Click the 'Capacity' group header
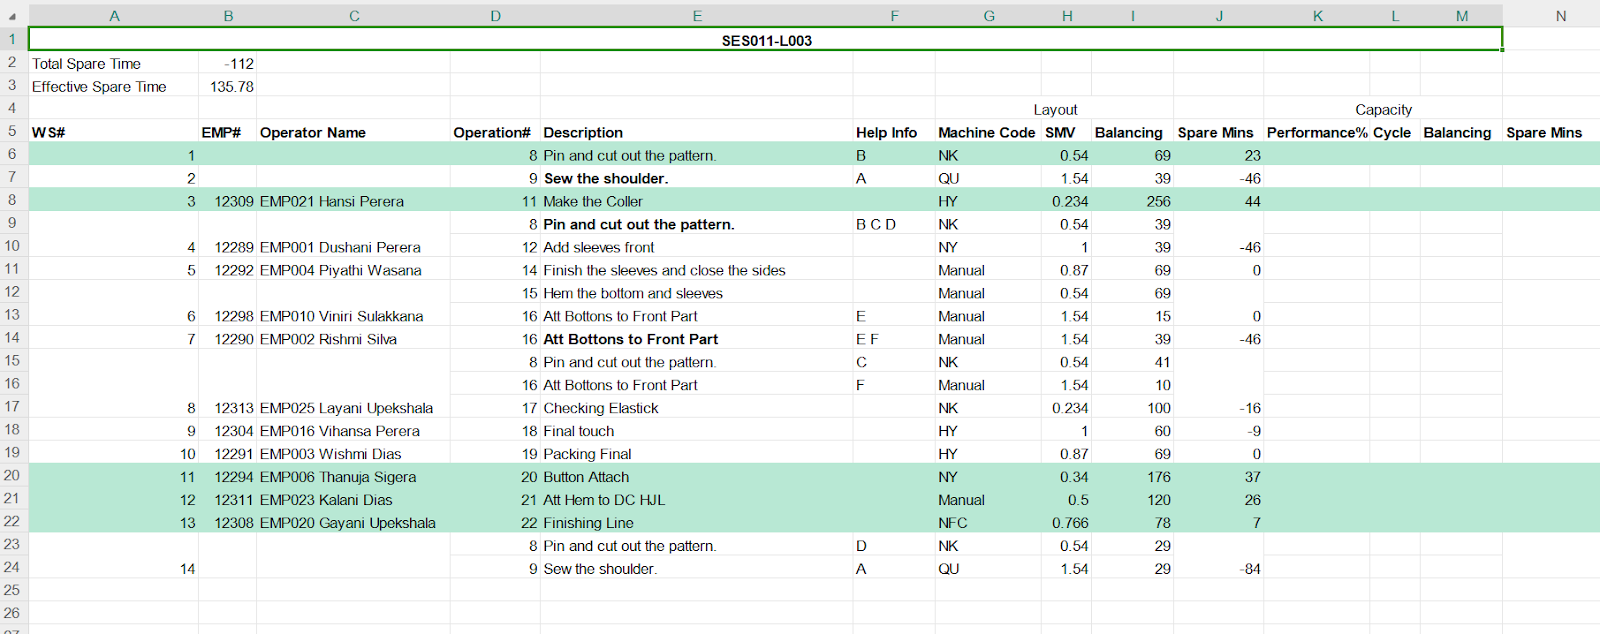Viewport: 1600px width, 634px height. (1383, 109)
